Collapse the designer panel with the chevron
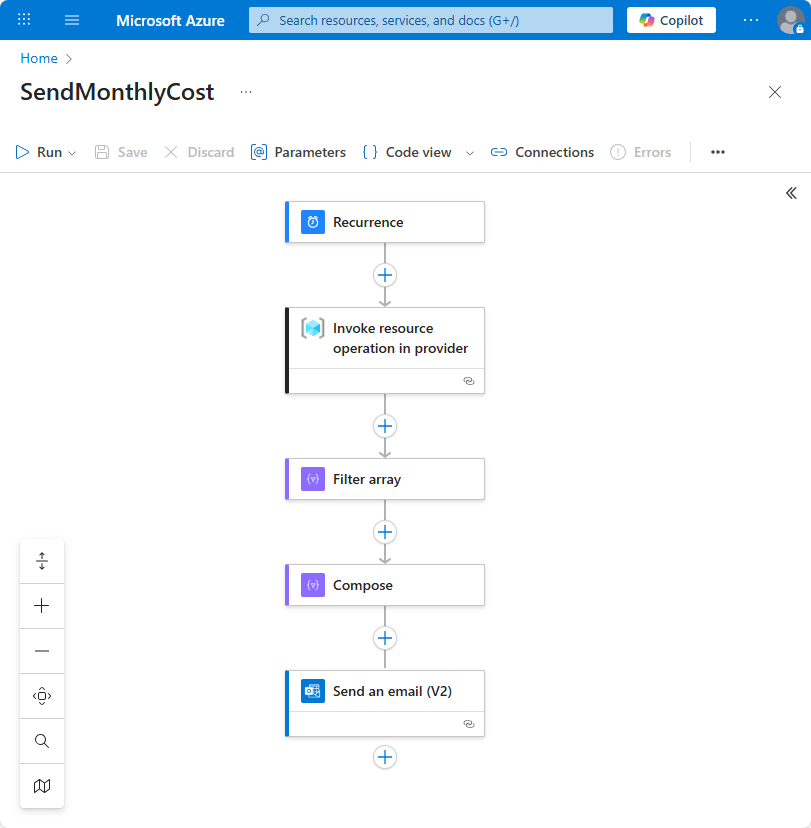The image size is (811, 828). coord(791,193)
